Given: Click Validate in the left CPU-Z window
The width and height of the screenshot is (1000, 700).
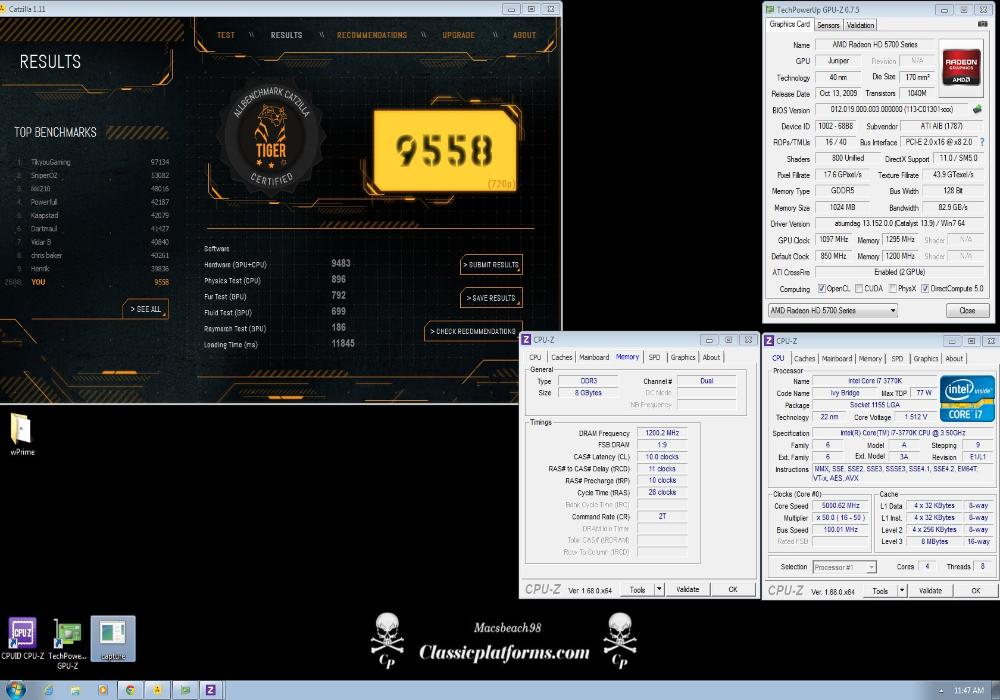Looking at the screenshot, I should 688,589.
